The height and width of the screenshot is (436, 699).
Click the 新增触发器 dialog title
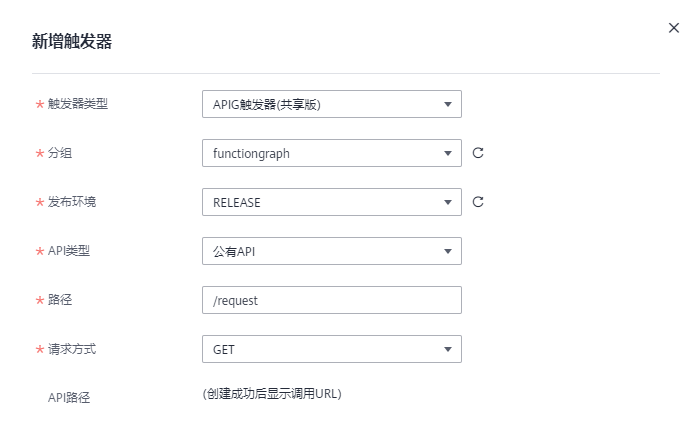click(72, 42)
